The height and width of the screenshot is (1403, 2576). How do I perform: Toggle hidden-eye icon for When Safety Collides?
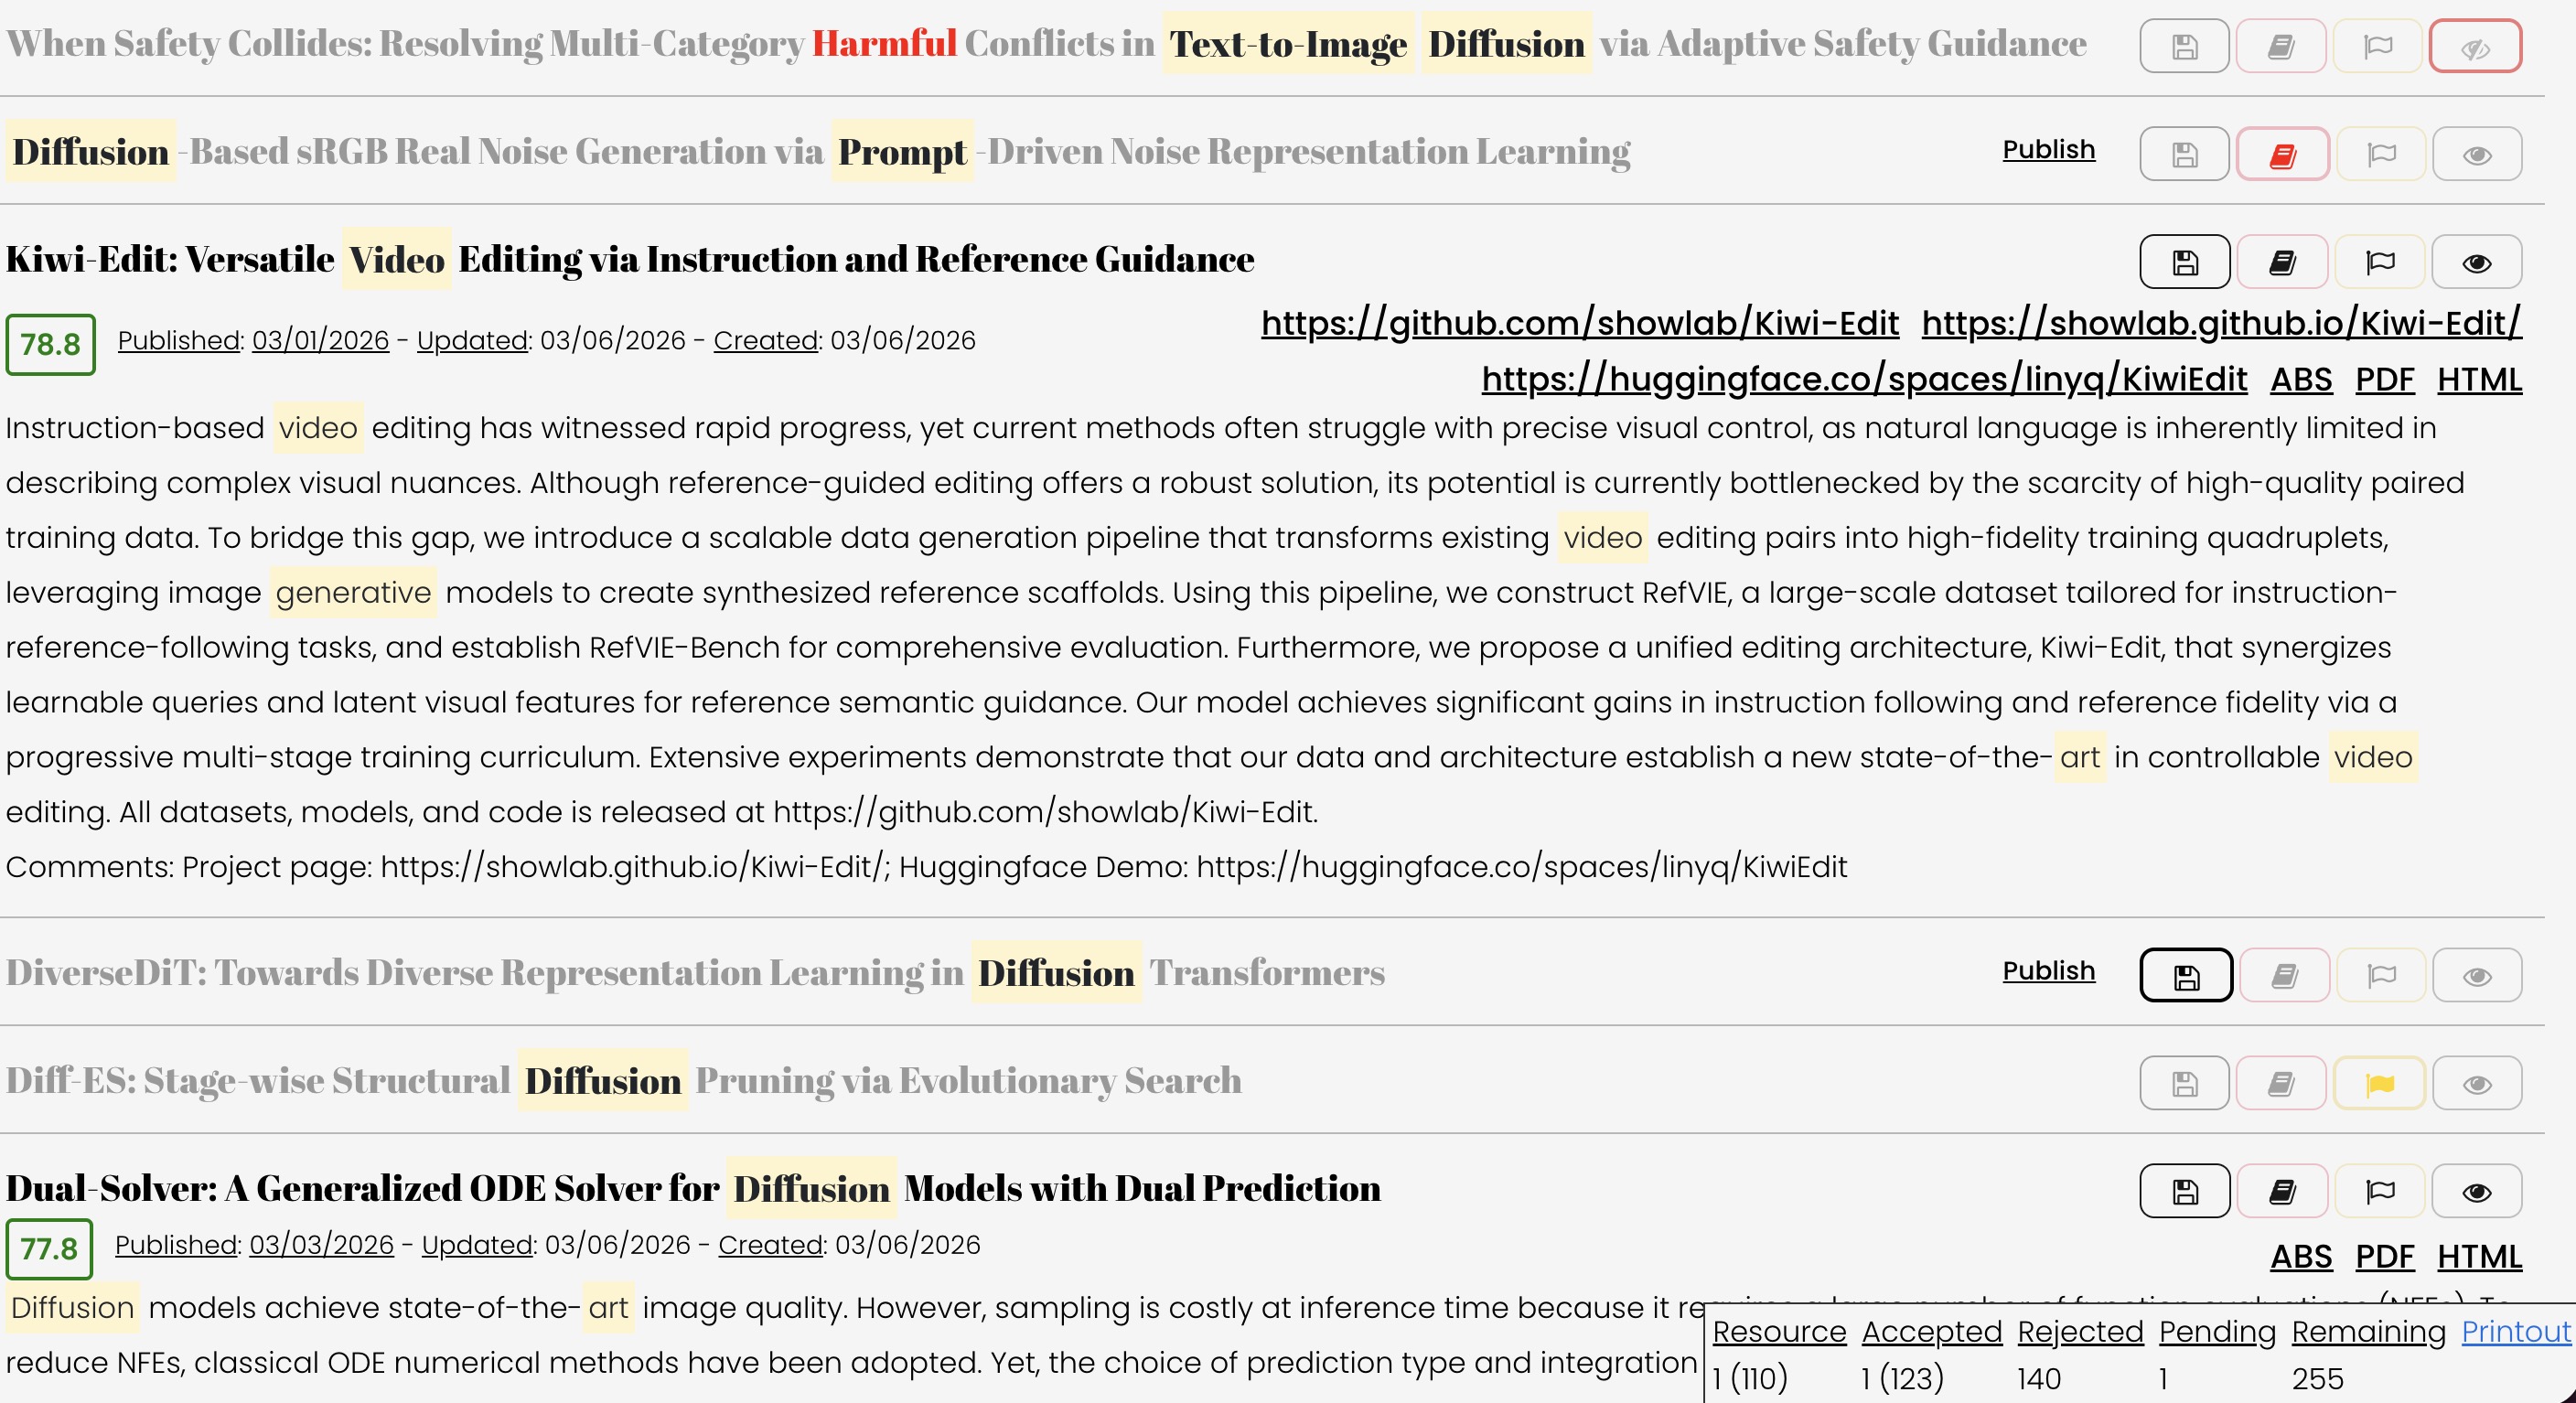2475,46
